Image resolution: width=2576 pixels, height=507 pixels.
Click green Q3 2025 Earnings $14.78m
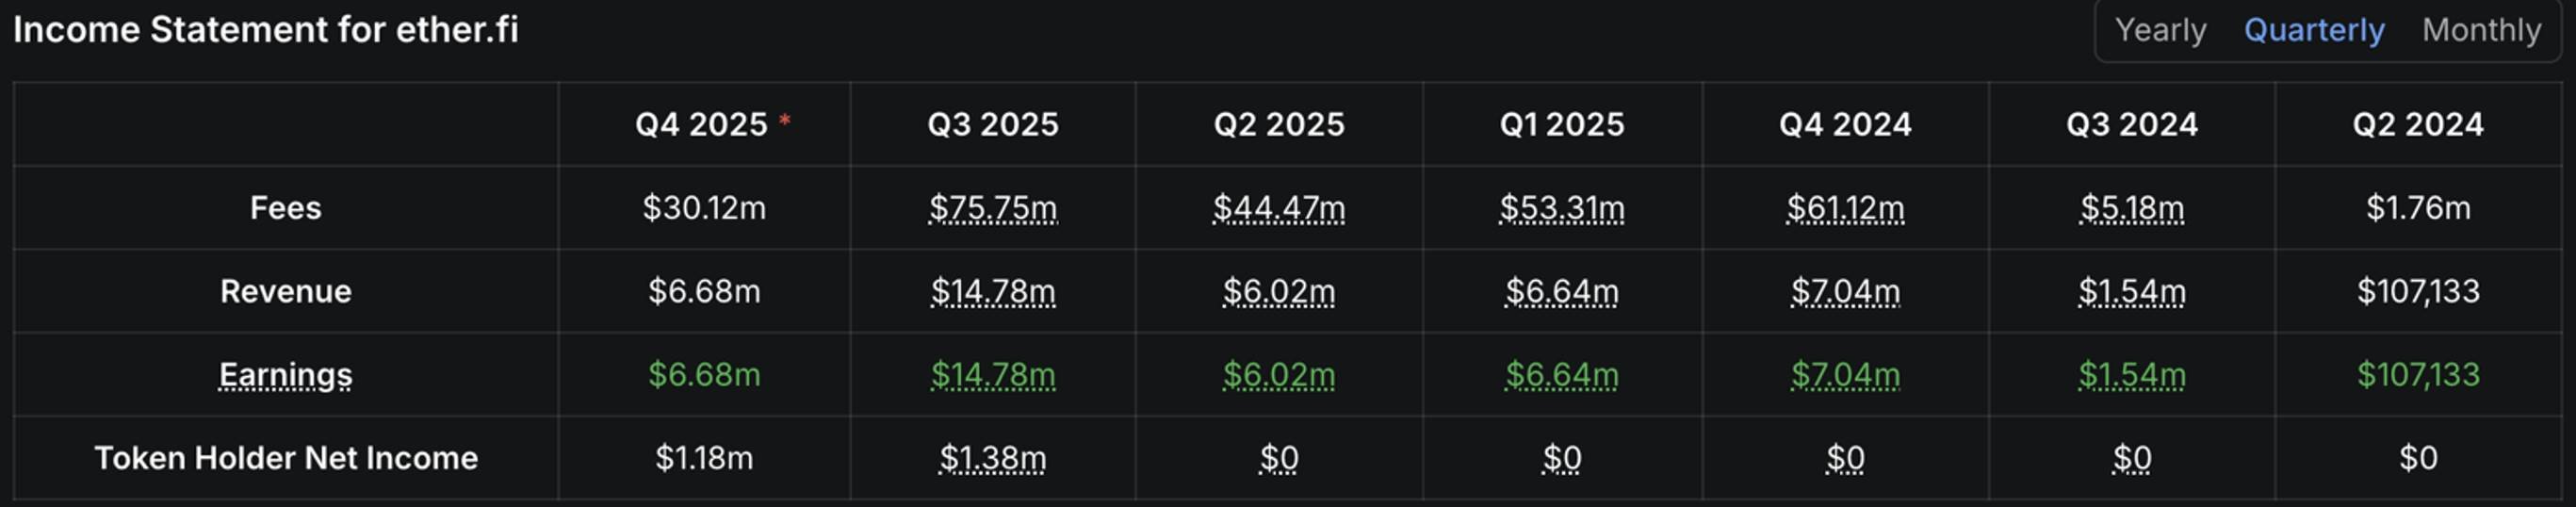pyautogui.click(x=992, y=375)
